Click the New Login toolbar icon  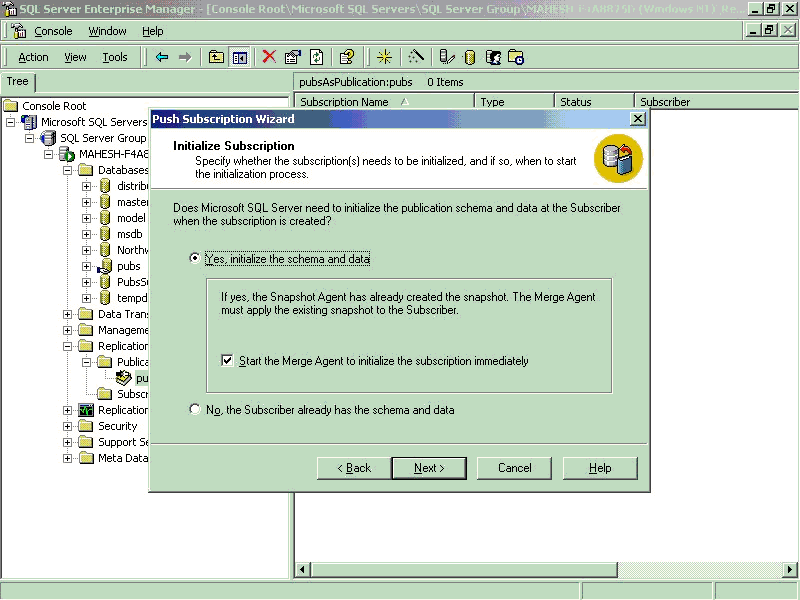tap(493, 57)
